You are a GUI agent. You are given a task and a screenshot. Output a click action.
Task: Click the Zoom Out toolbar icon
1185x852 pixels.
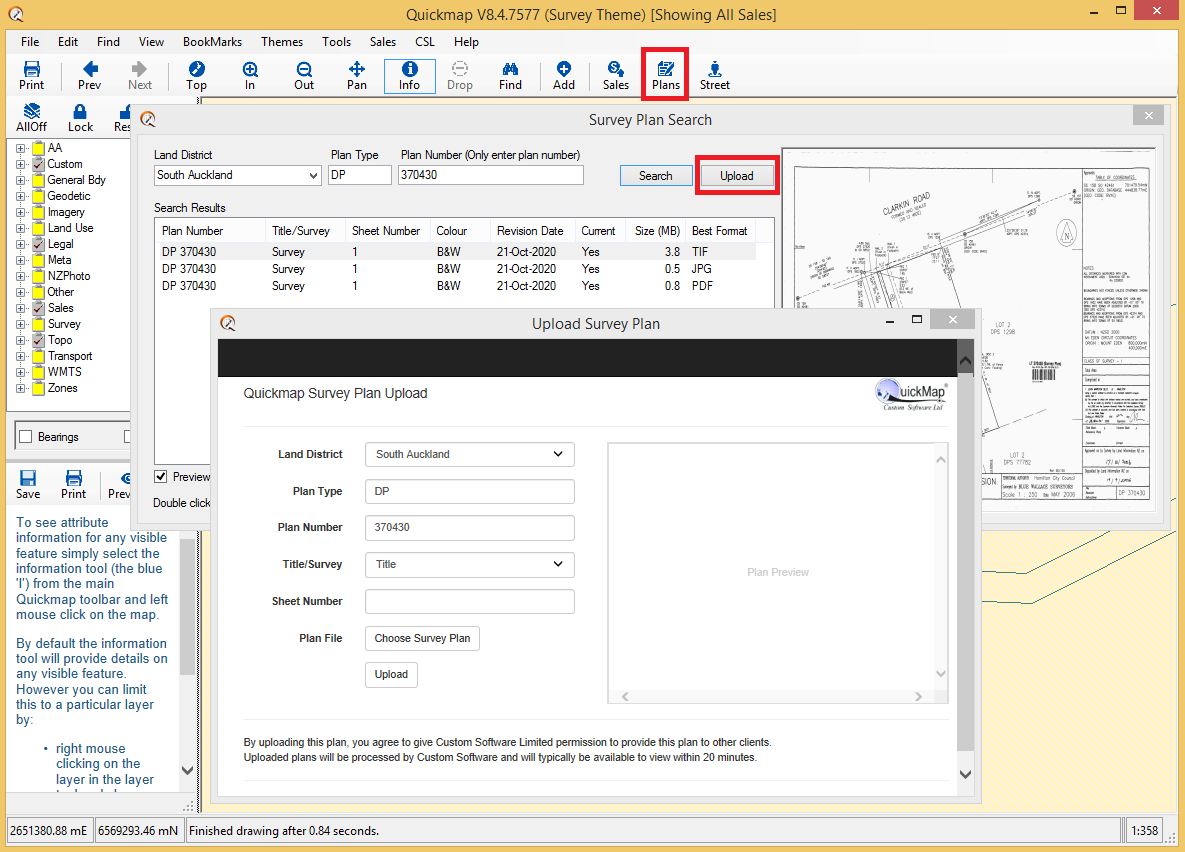304,75
